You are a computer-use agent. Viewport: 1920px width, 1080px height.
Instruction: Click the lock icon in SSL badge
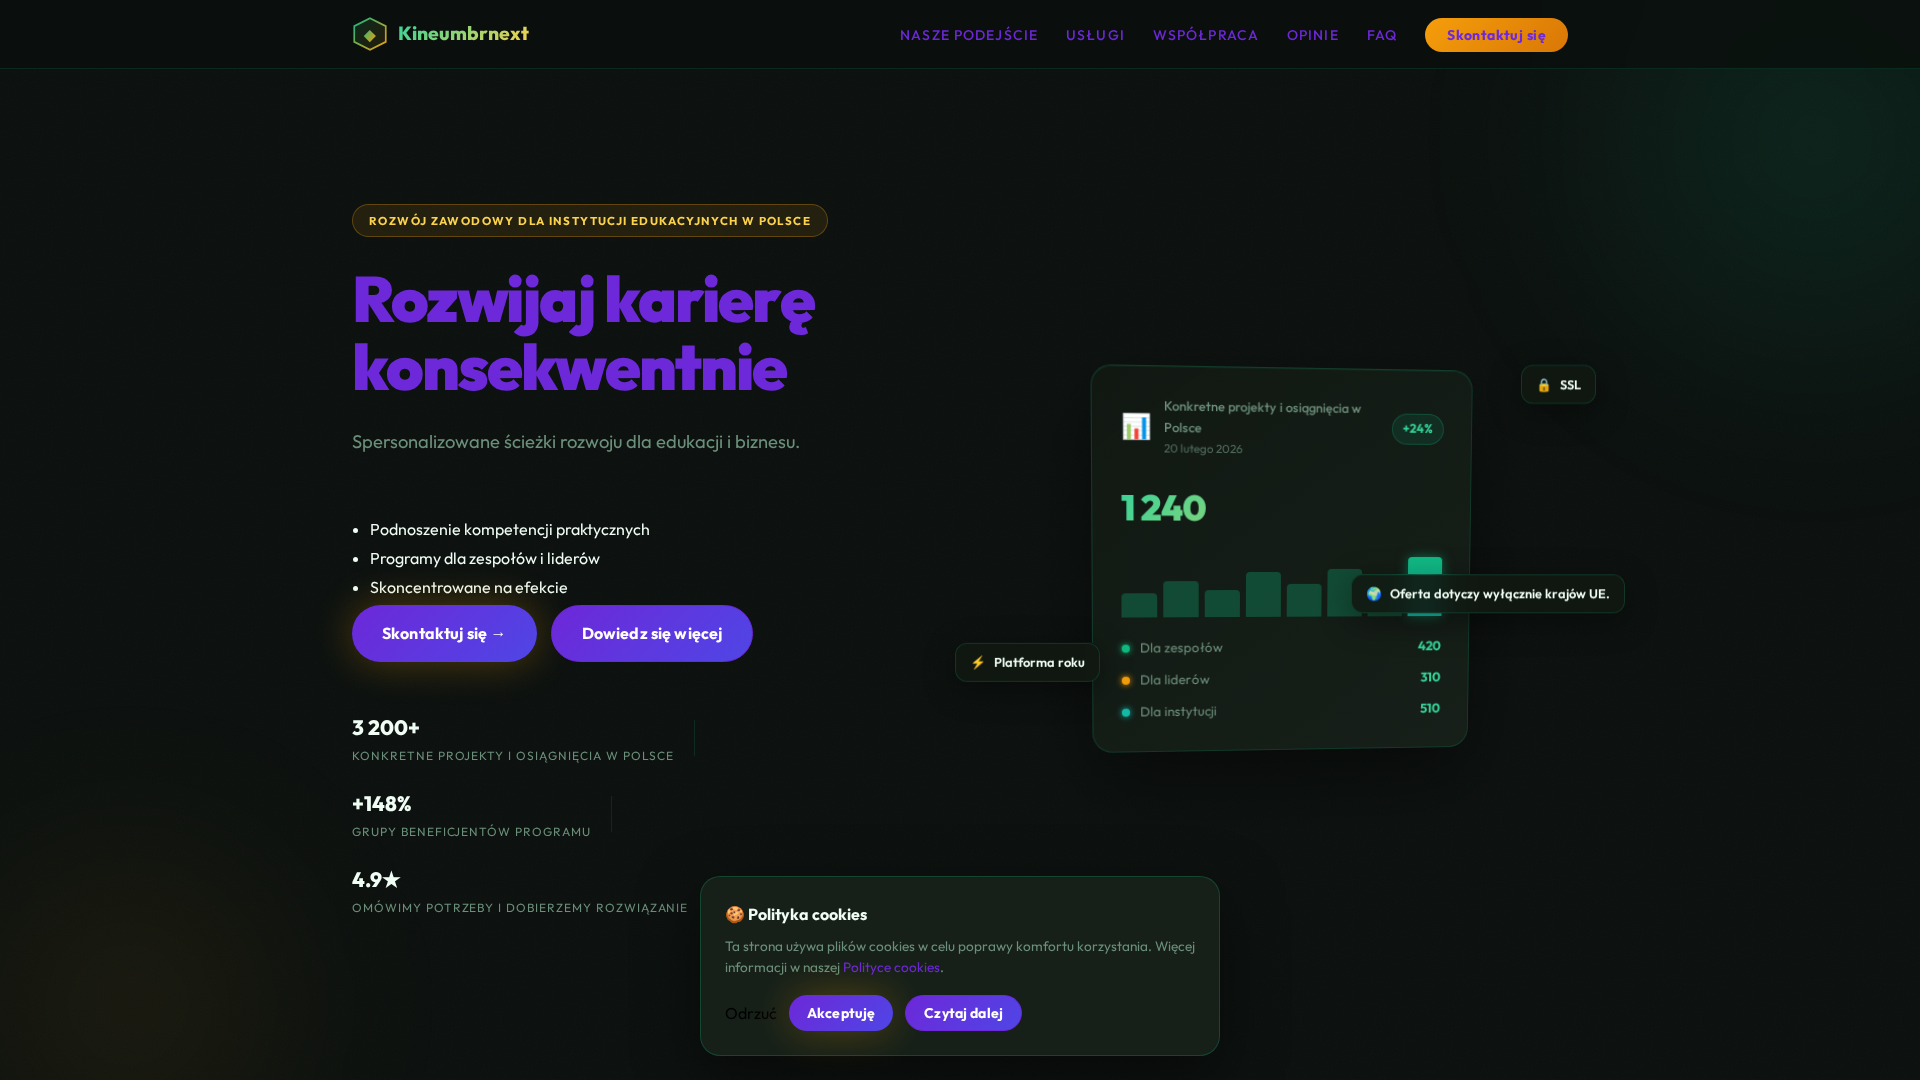(1544, 385)
